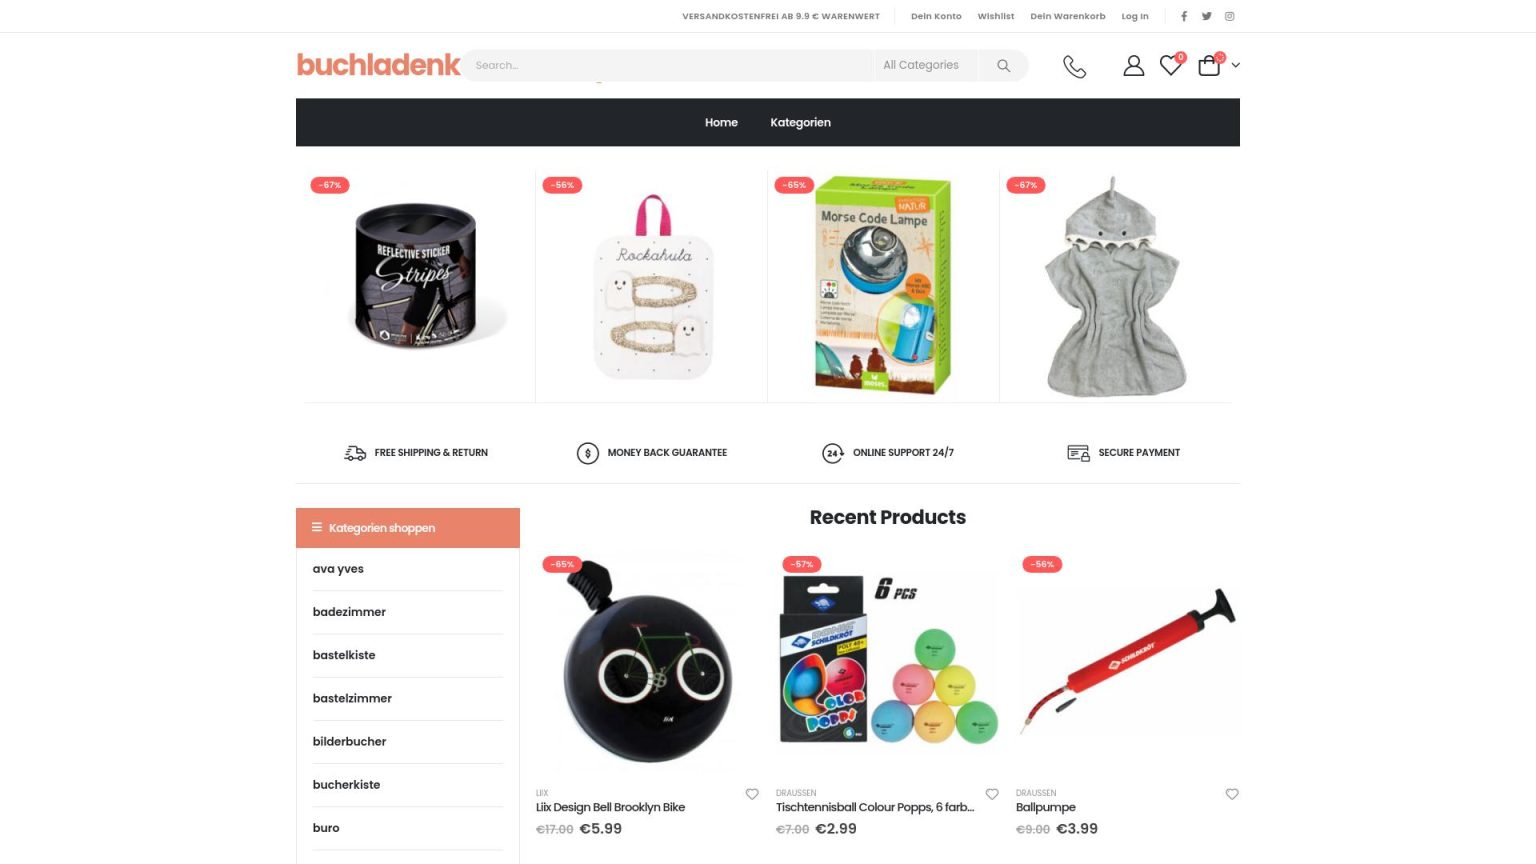Open the Kategorien menu item
The image size is (1536, 864).
coord(800,122)
